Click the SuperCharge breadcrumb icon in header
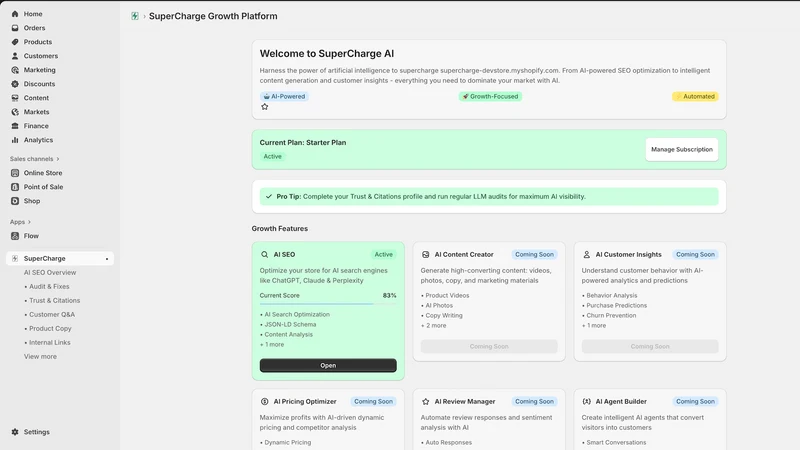The width and height of the screenshot is (800, 450). pos(135,16)
